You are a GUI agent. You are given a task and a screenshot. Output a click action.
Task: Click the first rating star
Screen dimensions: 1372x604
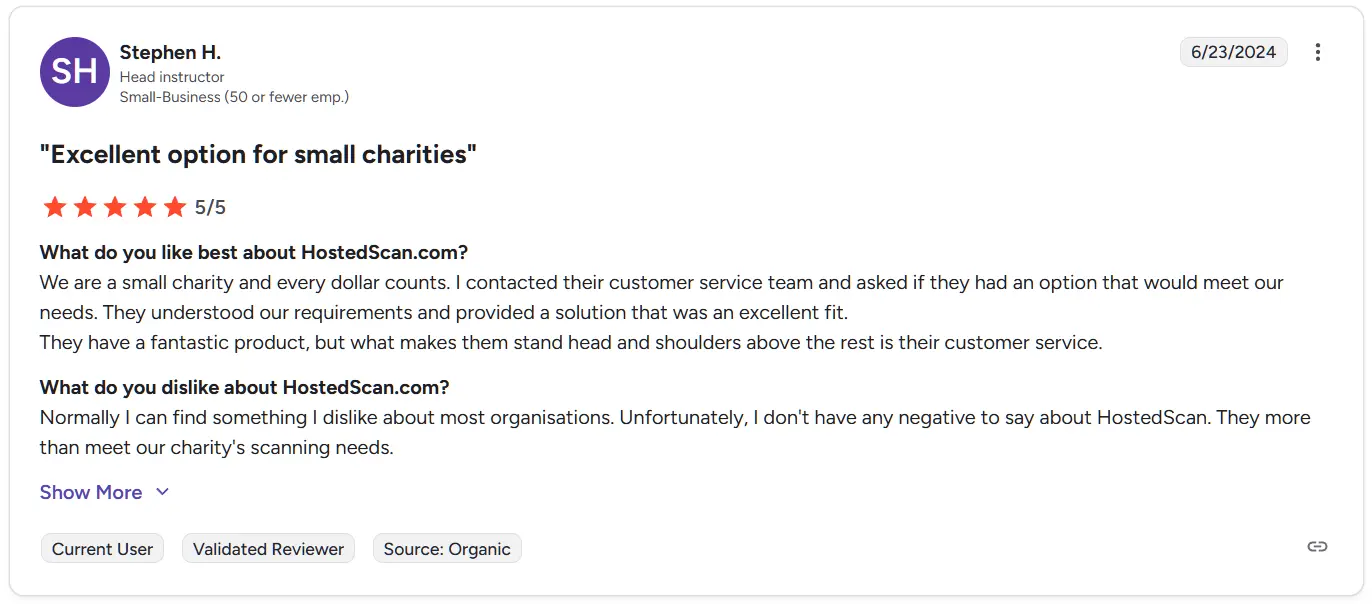click(55, 207)
